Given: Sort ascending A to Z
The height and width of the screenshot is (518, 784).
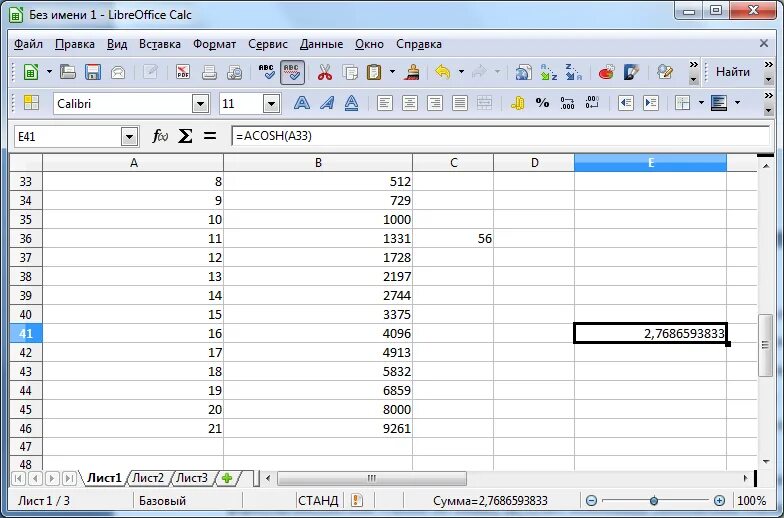Looking at the screenshot, I should click(x=548, y=72).
